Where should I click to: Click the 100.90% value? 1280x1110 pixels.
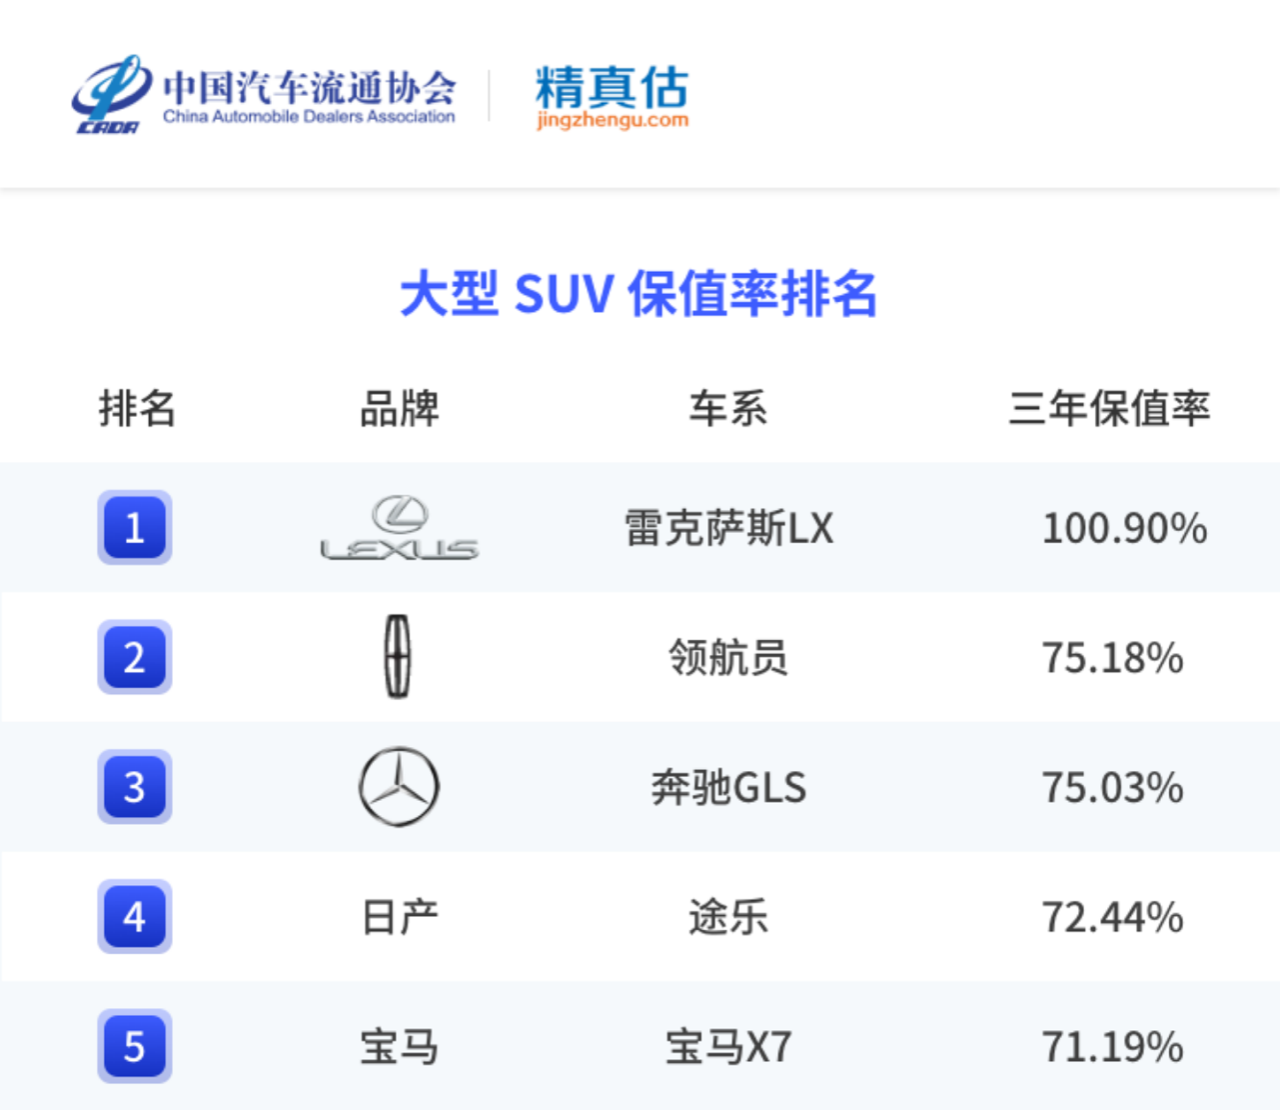tap(1125, 528)
